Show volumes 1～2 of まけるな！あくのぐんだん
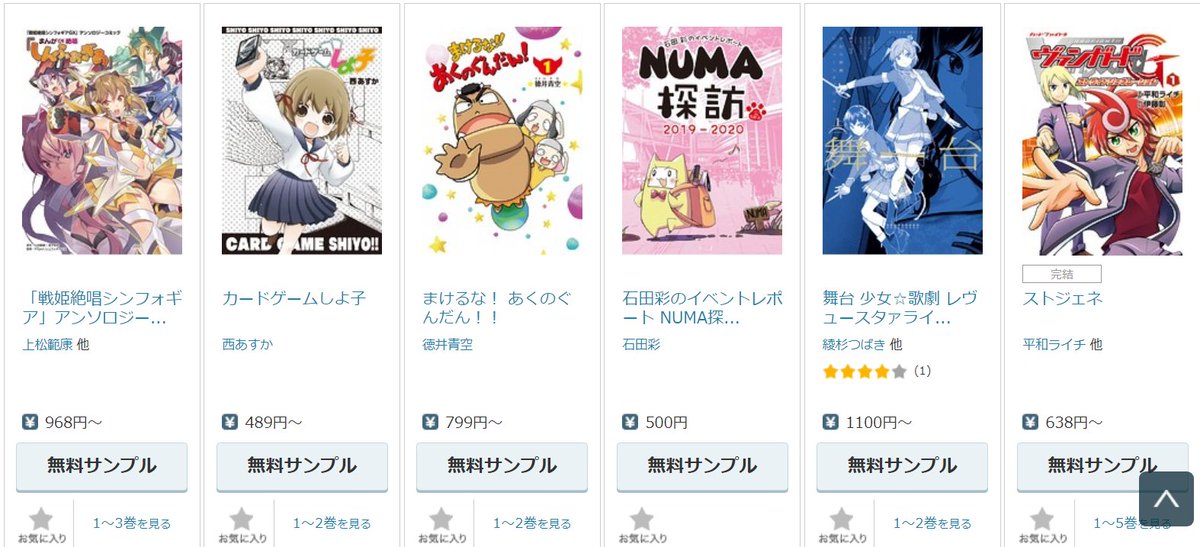This screenshot has width=1200, height=547. [x=532, y=523]
